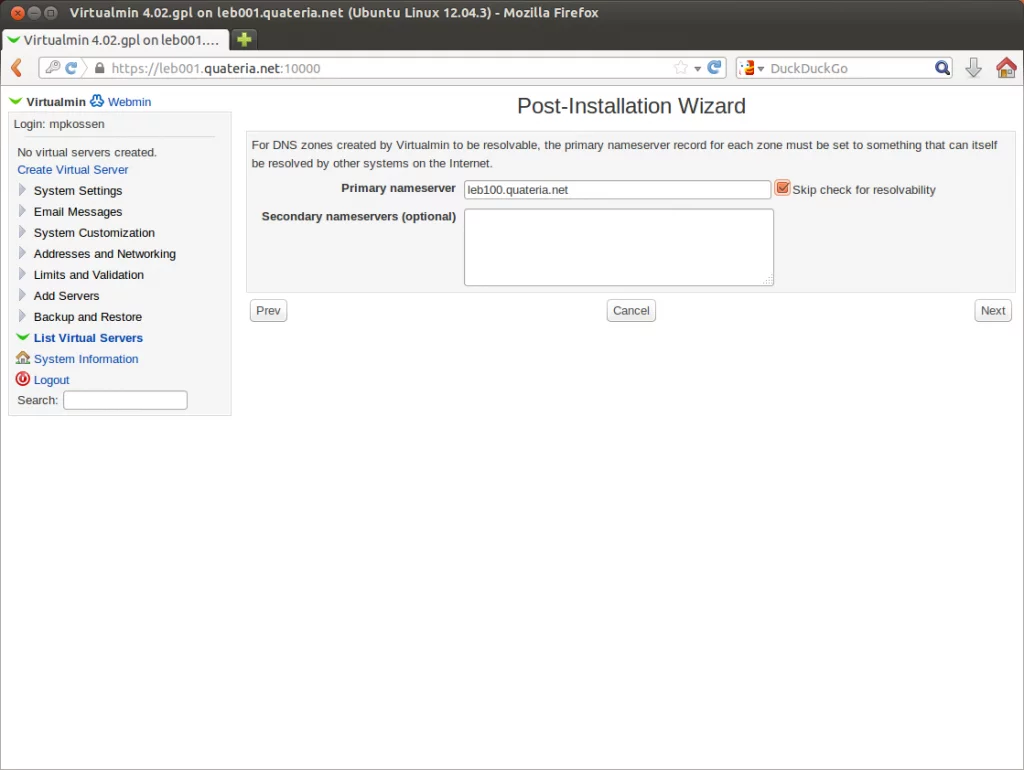Click the Logout link
The width and height of the screenshot is (1024, 770).
point(52,380)
